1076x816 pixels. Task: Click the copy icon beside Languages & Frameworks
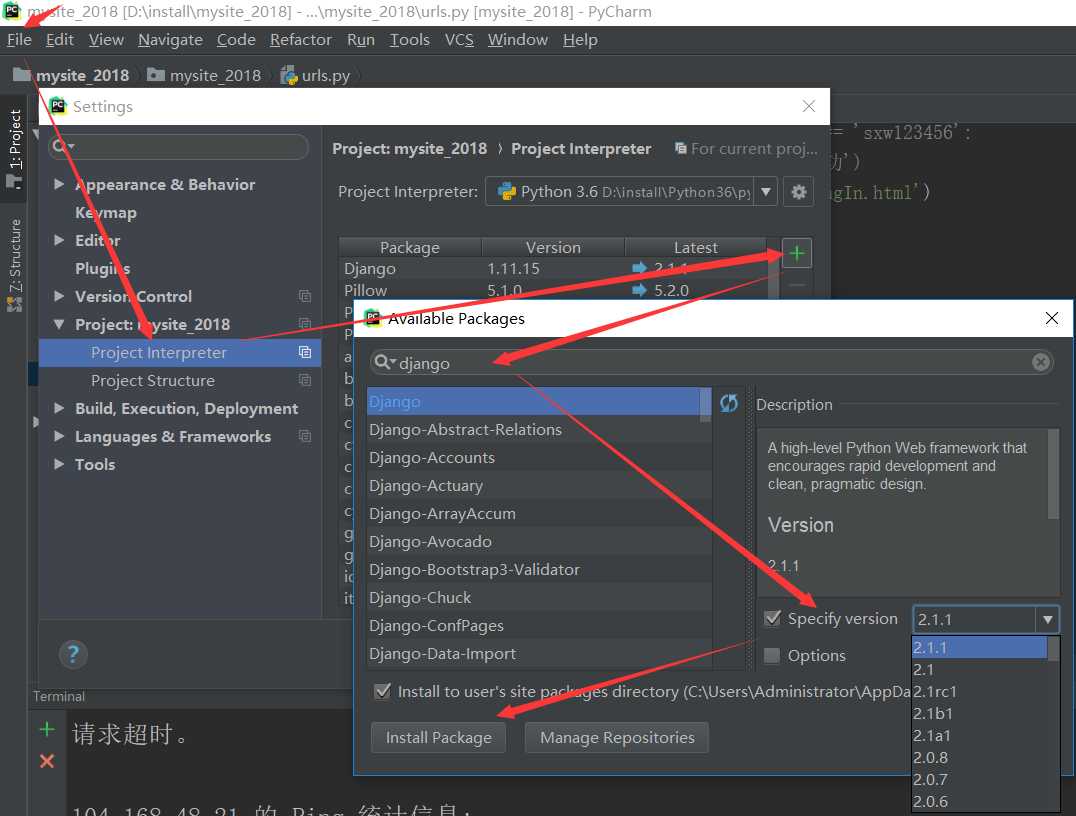pyautogui.click(x=305, y=436)
